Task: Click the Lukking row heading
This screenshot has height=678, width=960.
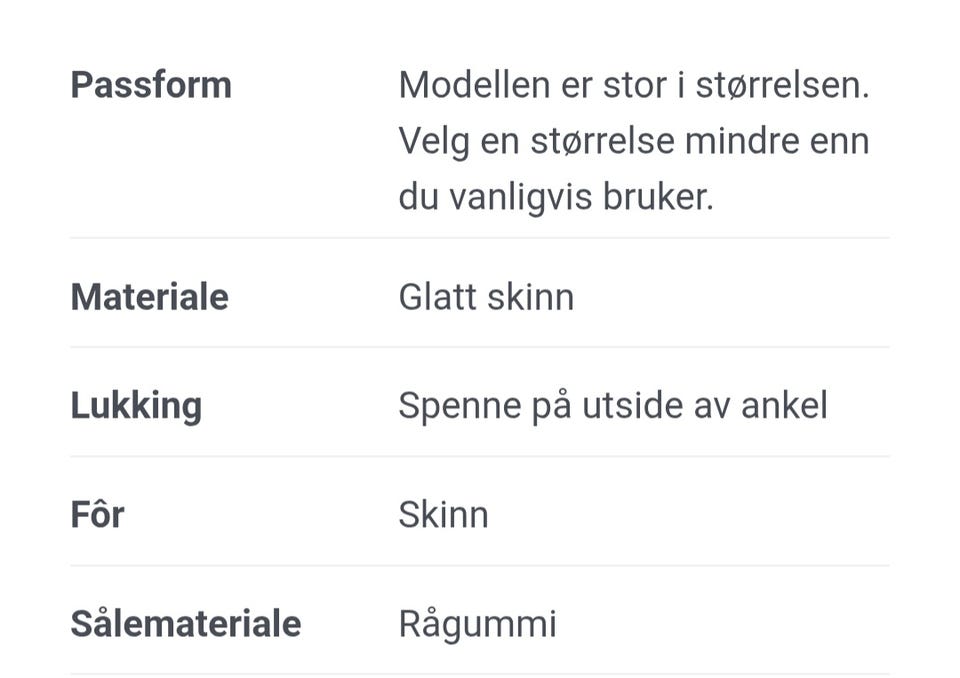Action: (x=136, y=406)
